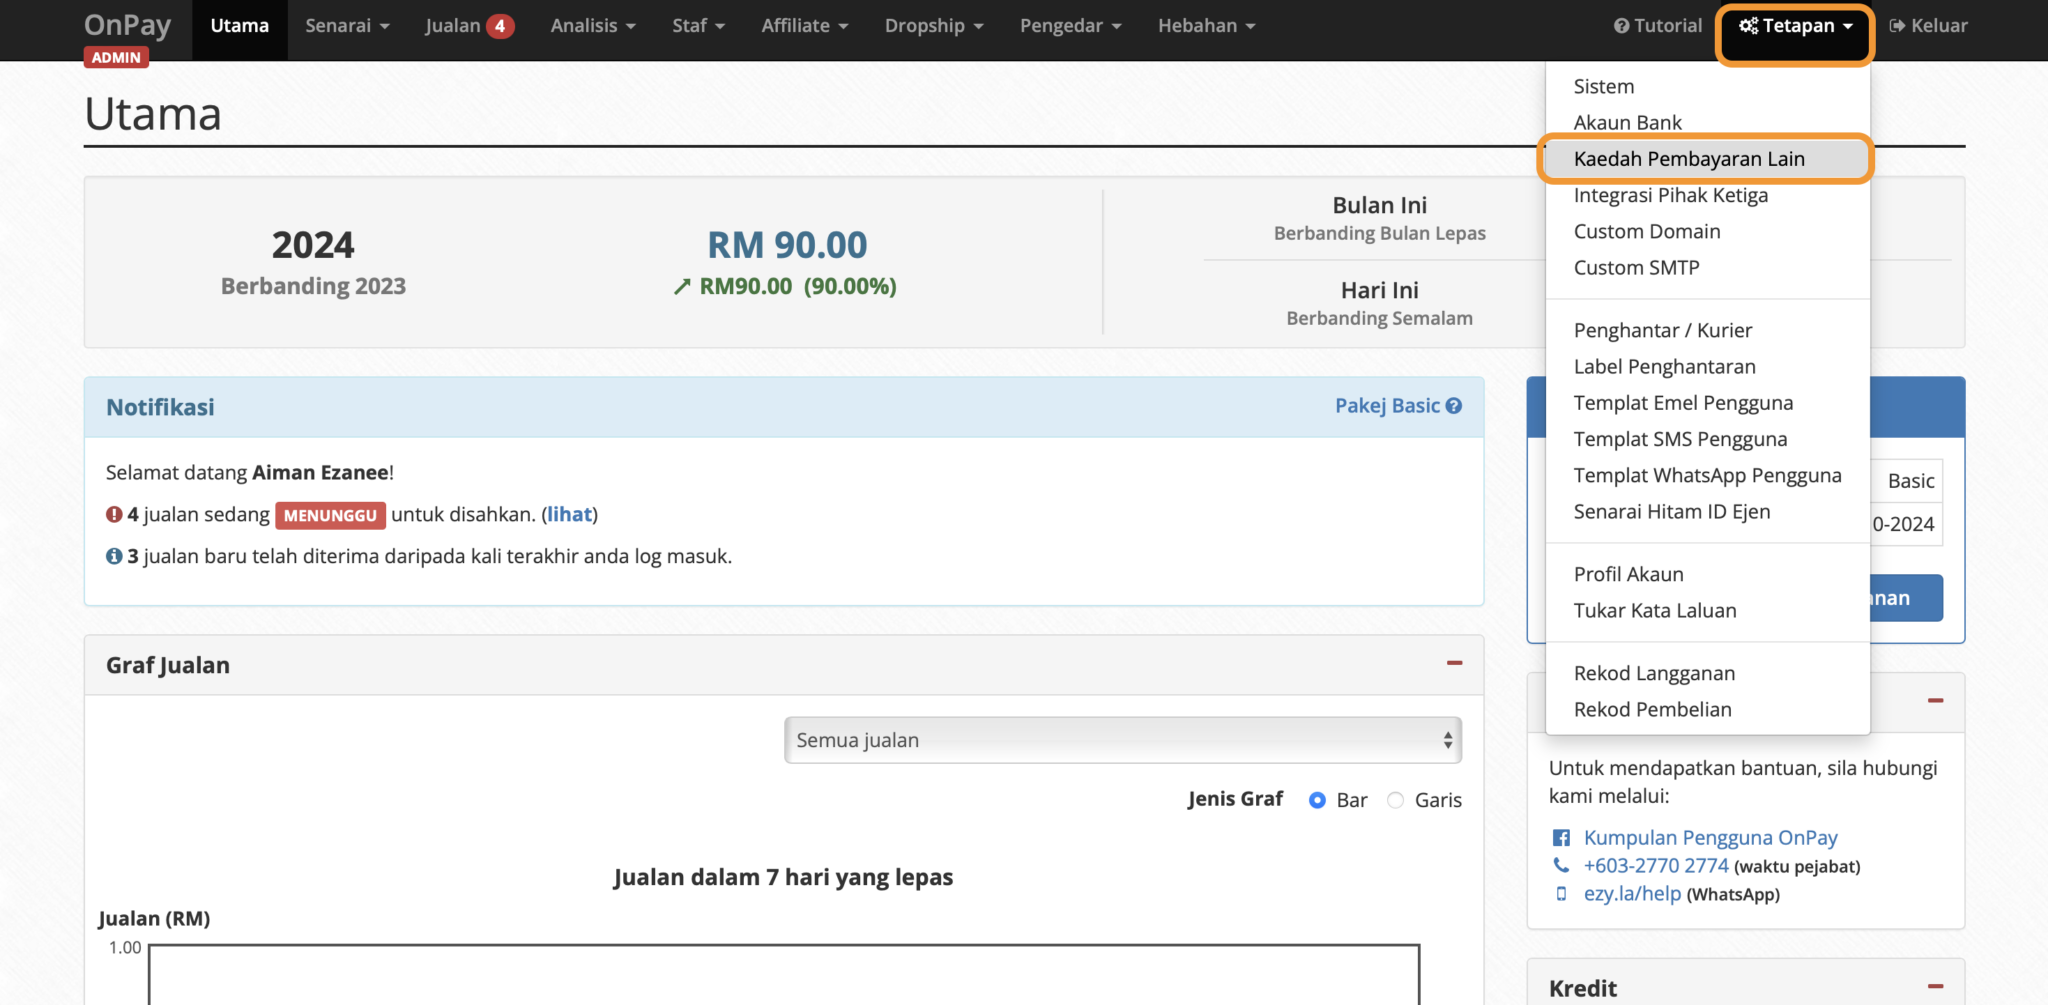Open the lihat link for pending sales
The image size is (2048, 1005).
569,514
